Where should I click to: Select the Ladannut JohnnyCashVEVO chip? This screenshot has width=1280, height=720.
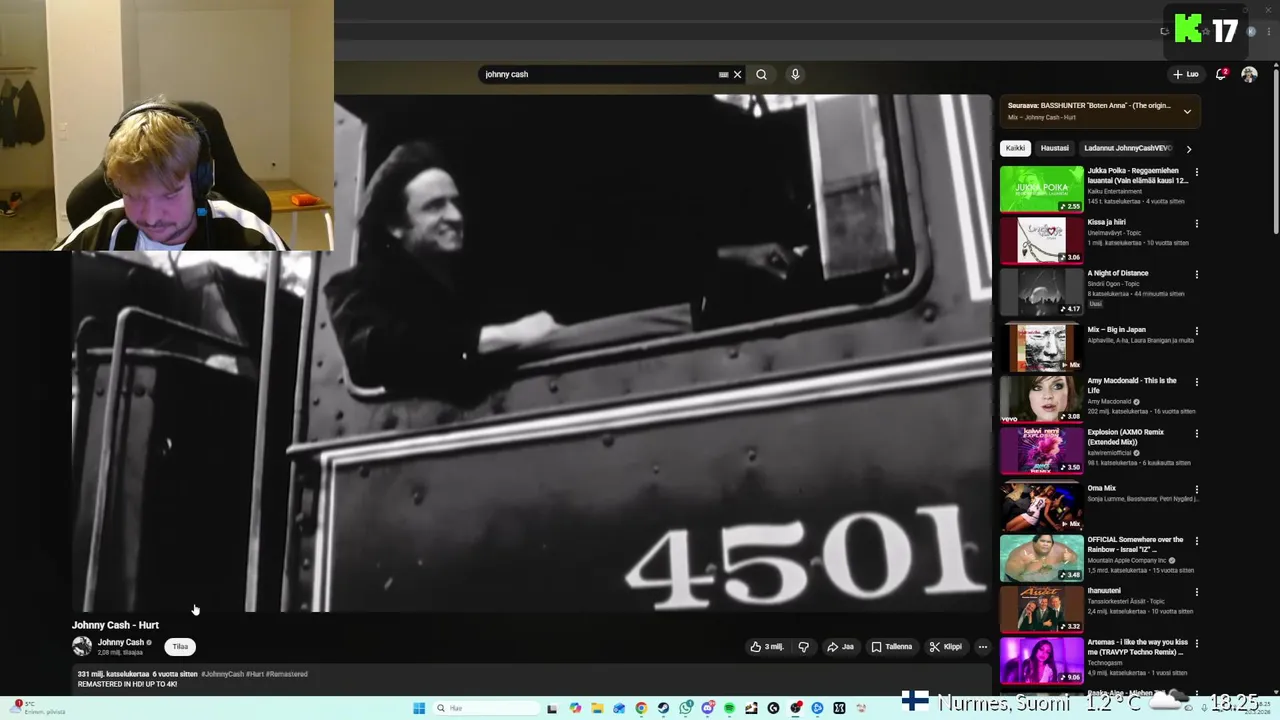(x=1127, y=148)
